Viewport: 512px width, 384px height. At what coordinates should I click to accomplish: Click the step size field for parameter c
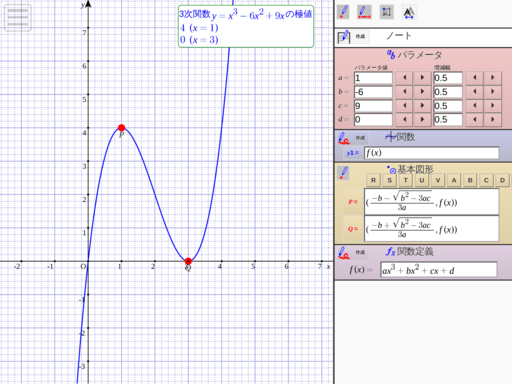coord(448,106)
